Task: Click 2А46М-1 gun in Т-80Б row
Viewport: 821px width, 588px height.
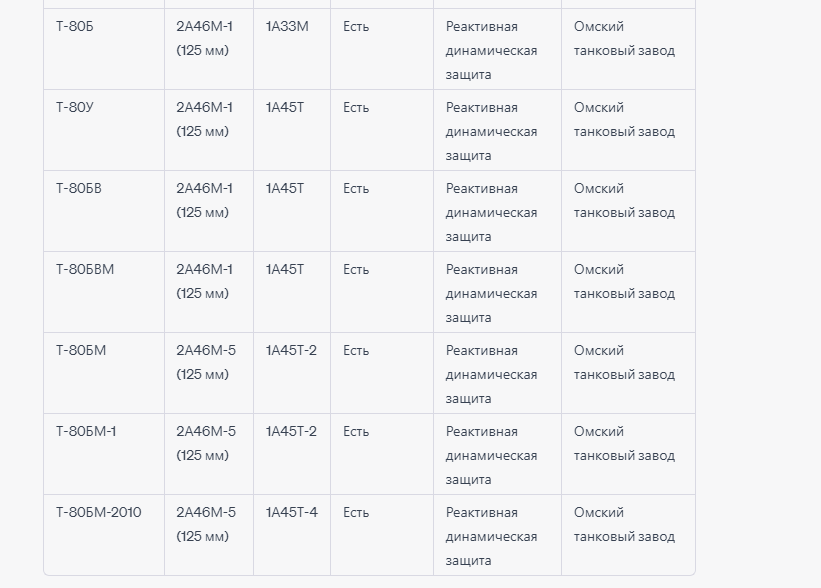Action: point(204,38)
